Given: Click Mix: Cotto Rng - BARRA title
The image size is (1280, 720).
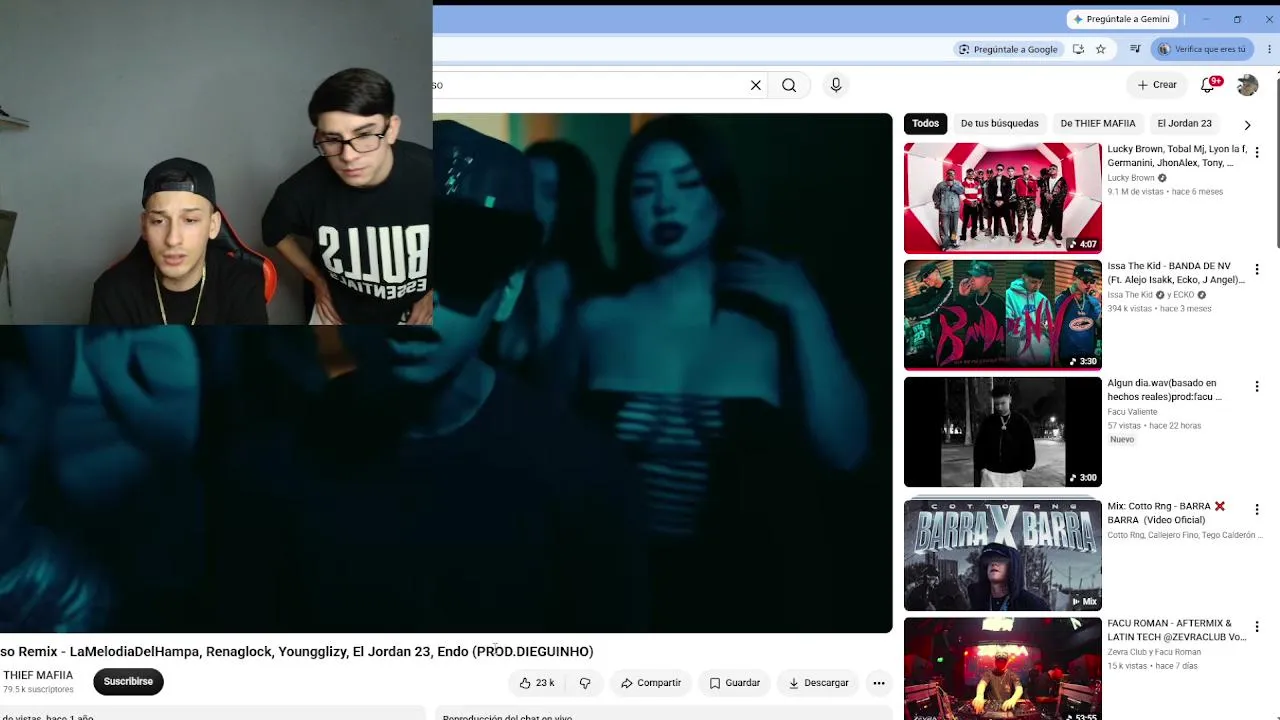Looking at the screenshot, I should [x=1166, y=513].
